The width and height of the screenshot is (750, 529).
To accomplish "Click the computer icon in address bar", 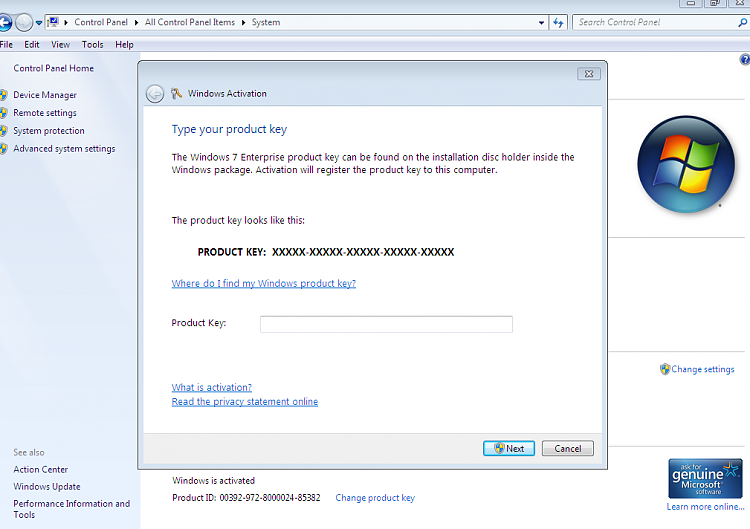I will point(53,22).
